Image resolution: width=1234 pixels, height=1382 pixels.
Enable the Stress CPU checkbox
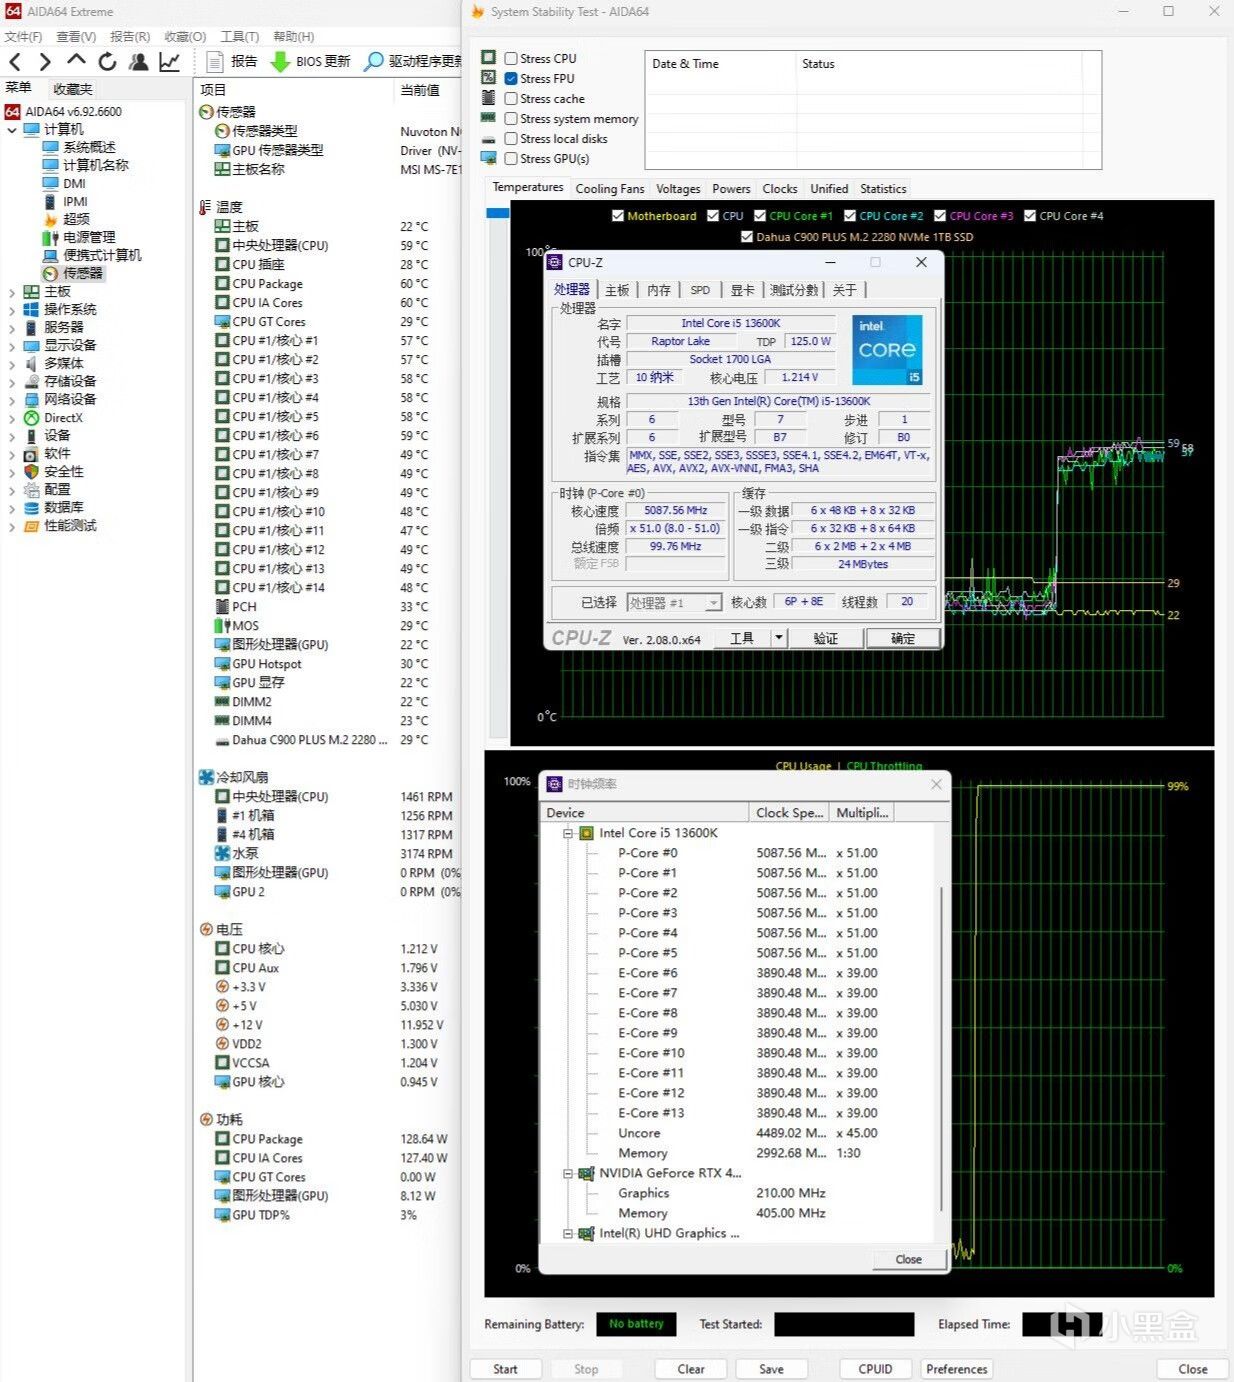pos(511,59)
